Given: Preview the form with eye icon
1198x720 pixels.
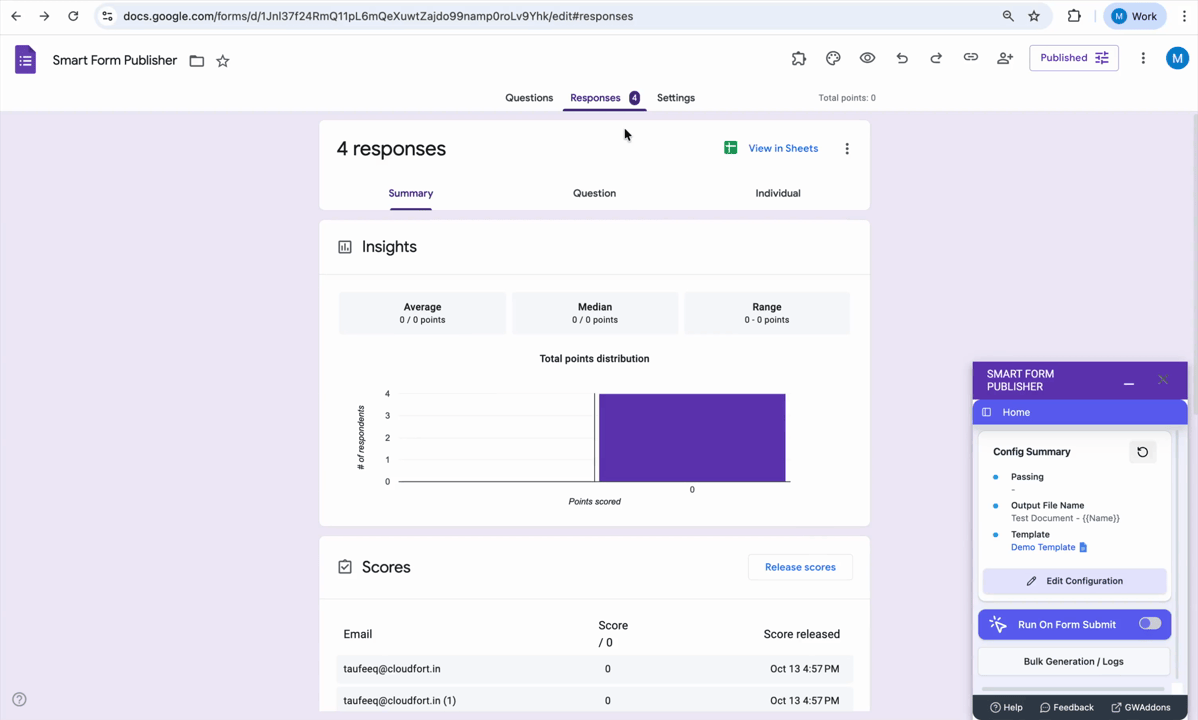Looking at the screenshot, I should [867, 58].
